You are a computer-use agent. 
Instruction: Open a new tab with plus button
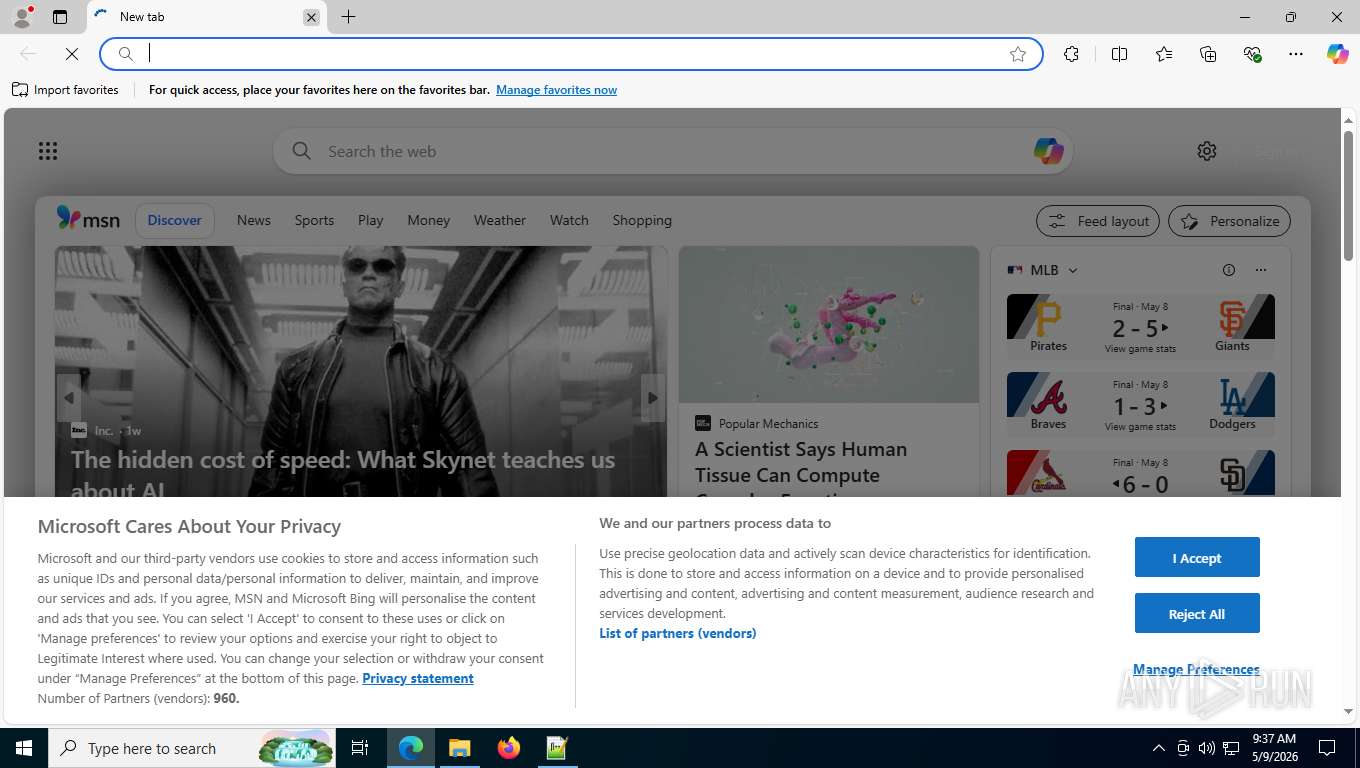tap(348, 17)
